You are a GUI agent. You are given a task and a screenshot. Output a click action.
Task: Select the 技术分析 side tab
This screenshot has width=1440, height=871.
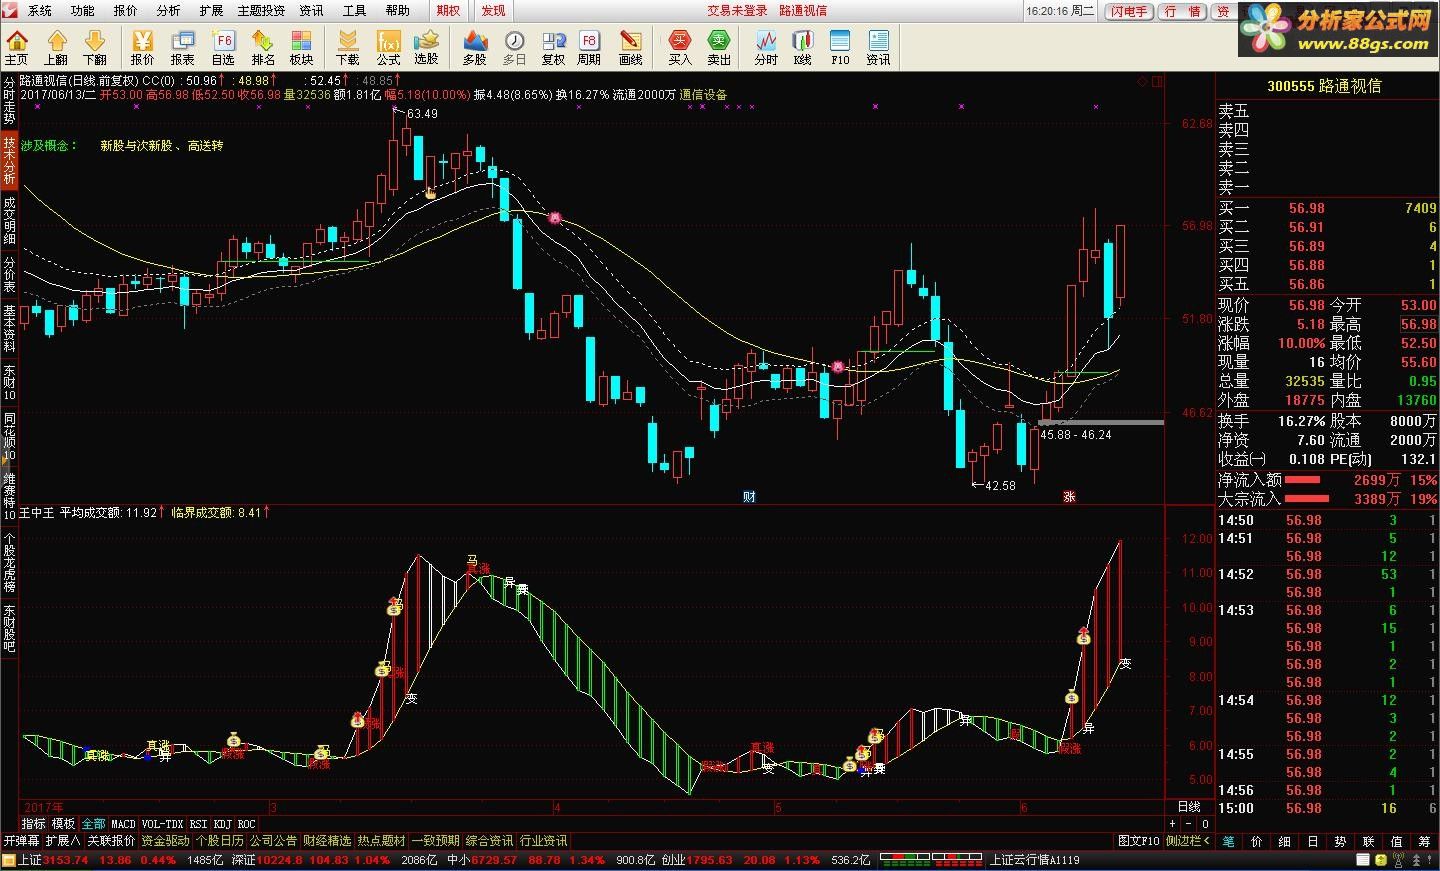[9, 161]
